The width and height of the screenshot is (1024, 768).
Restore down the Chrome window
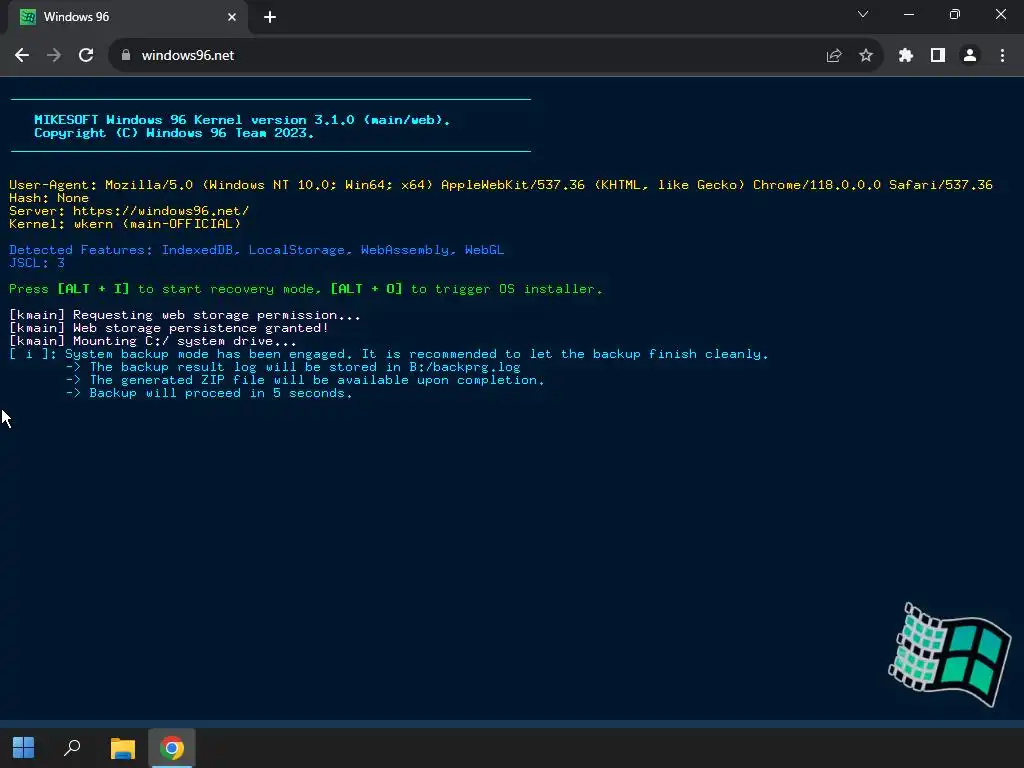955,14
